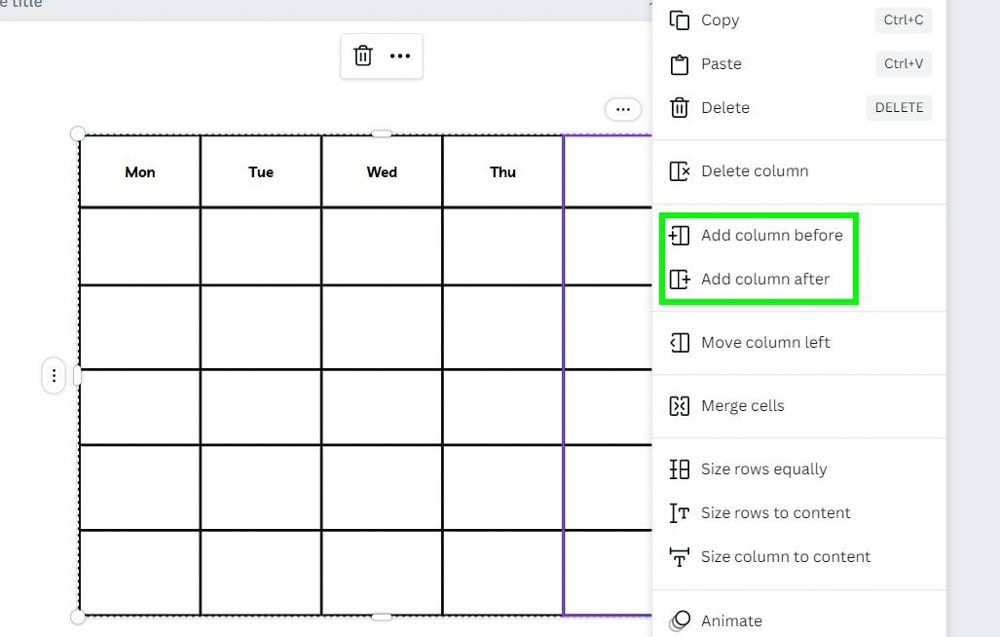Click the Merge cells icon
Screen dimensions: 1000x637
pyautogui.click(x=680, y=406)
